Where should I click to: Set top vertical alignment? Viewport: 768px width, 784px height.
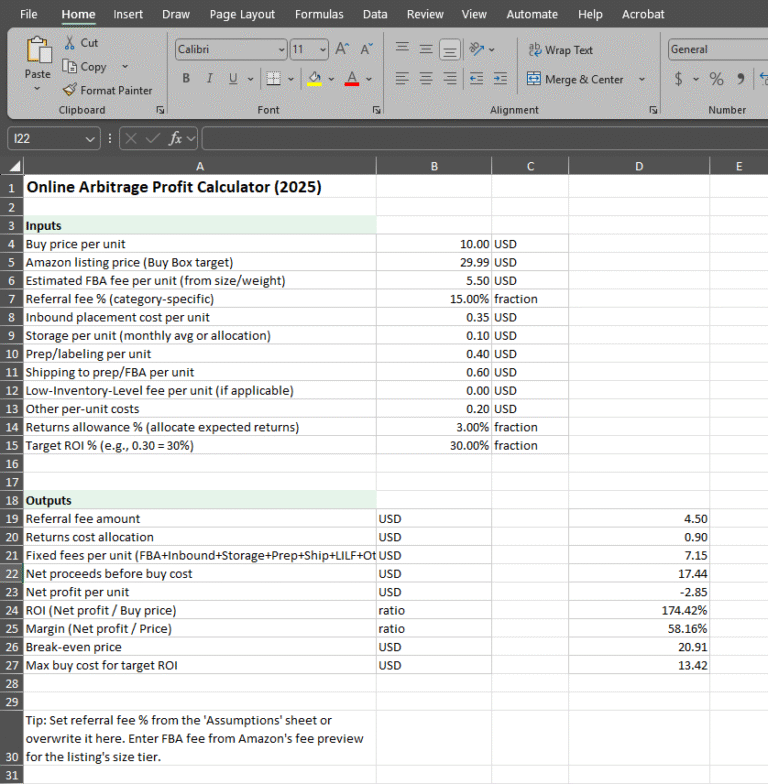[402, 48]
